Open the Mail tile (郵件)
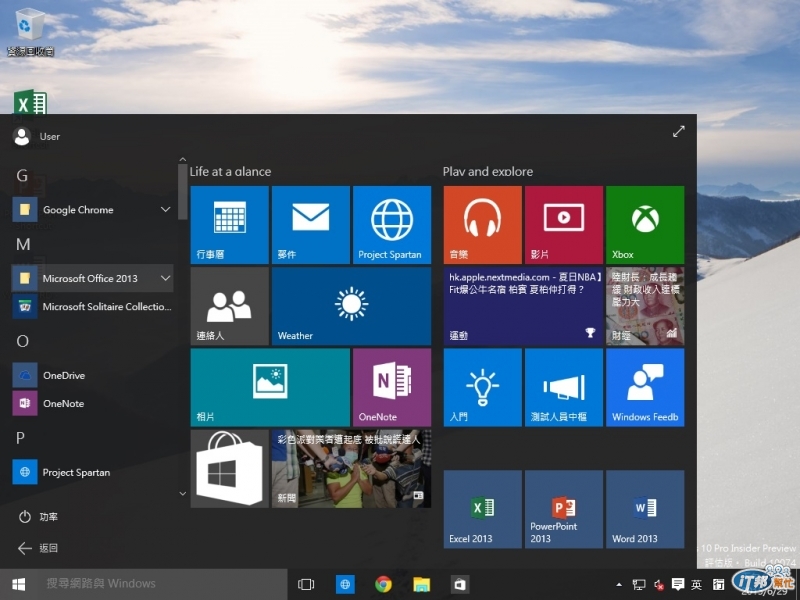The height and width of the screenshot is (600, 800). (x=311, y=225)
